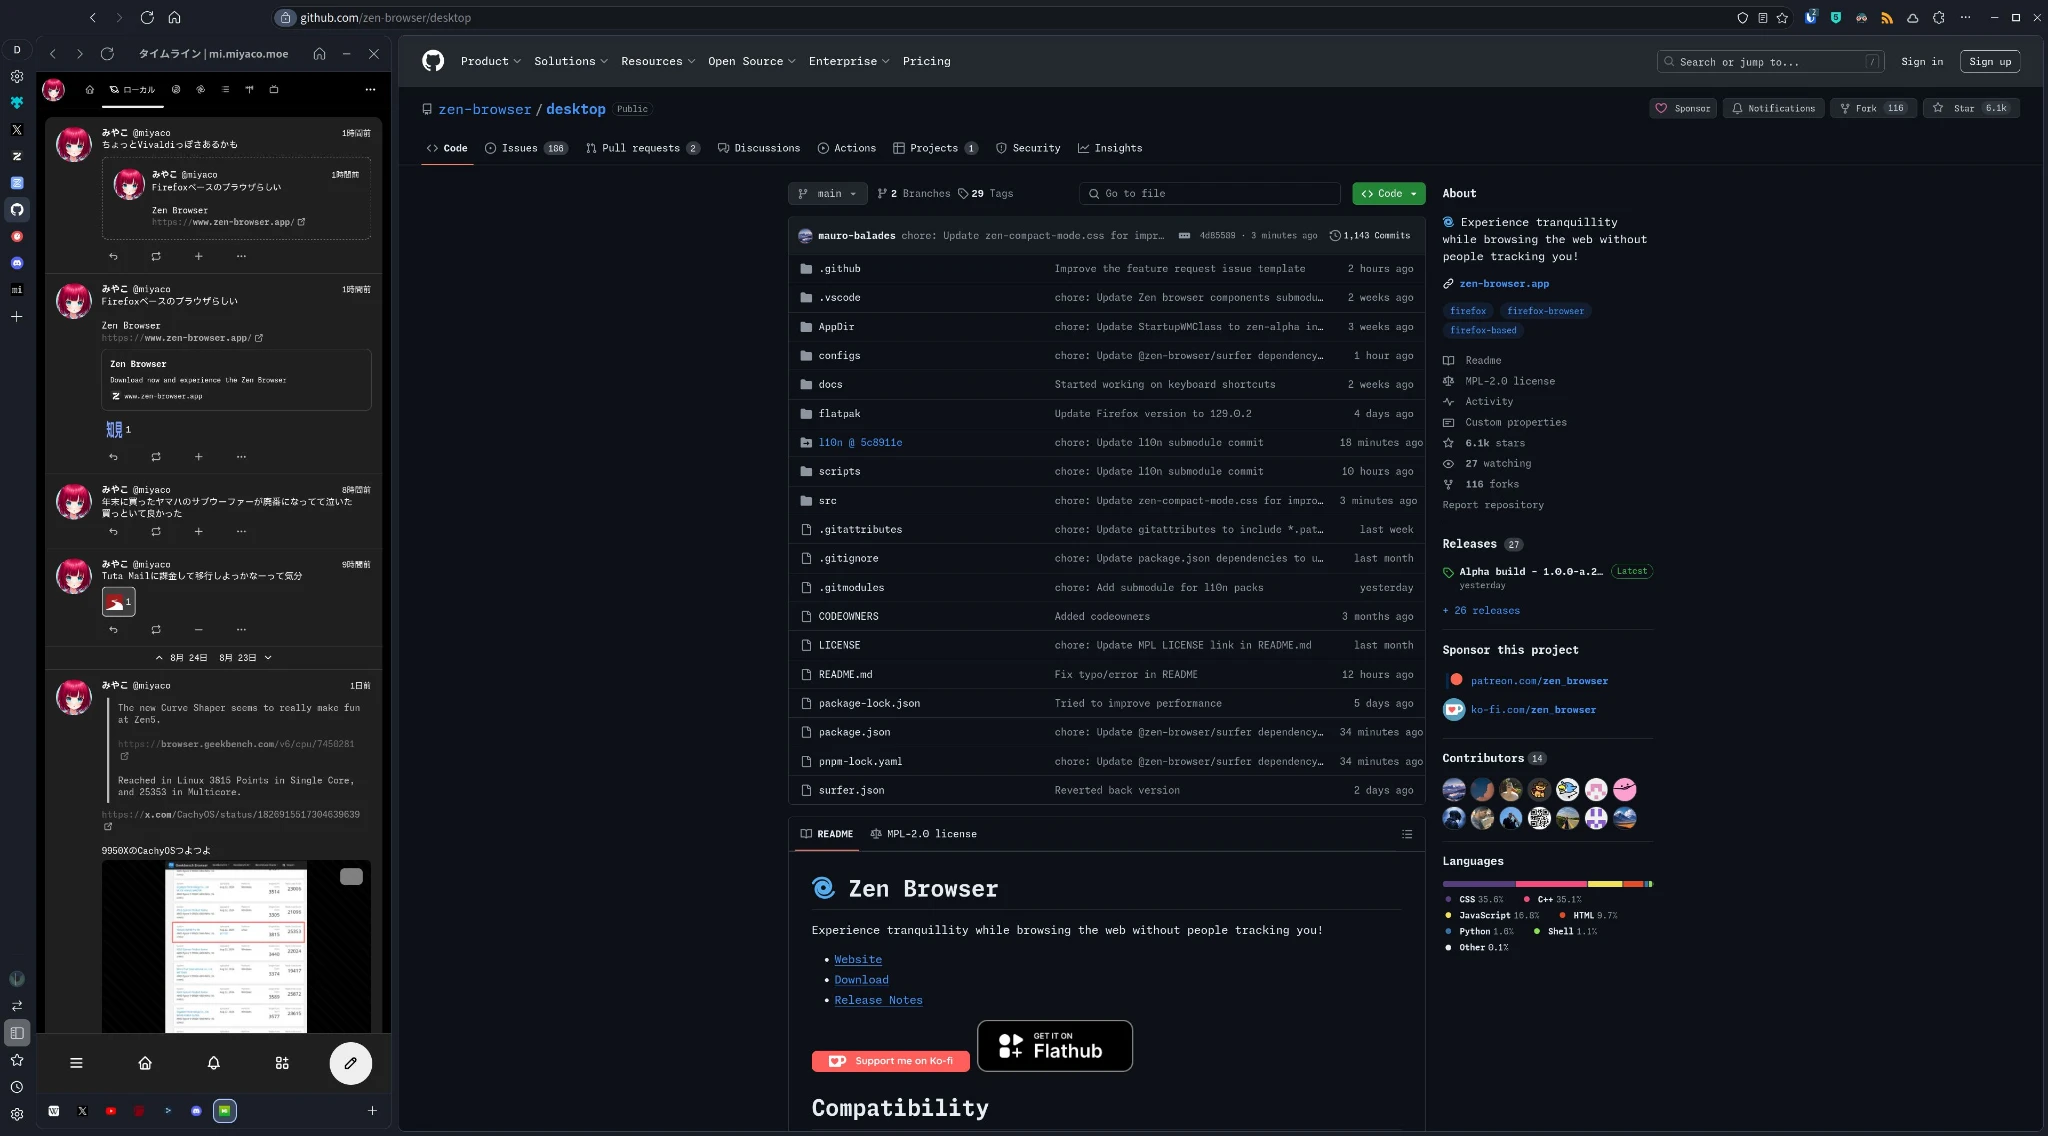The width and height of the screenshot is (2048, 1136).
Task: Switch to the Pull requests tab
Action: click(642, 148)
